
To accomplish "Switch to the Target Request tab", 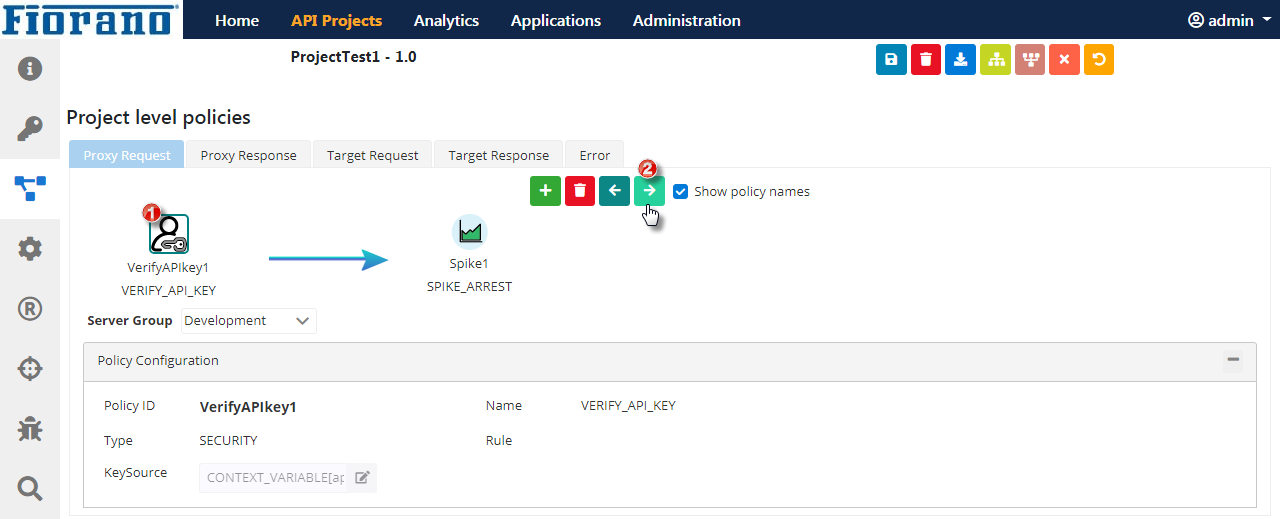I will coord(372,155).
